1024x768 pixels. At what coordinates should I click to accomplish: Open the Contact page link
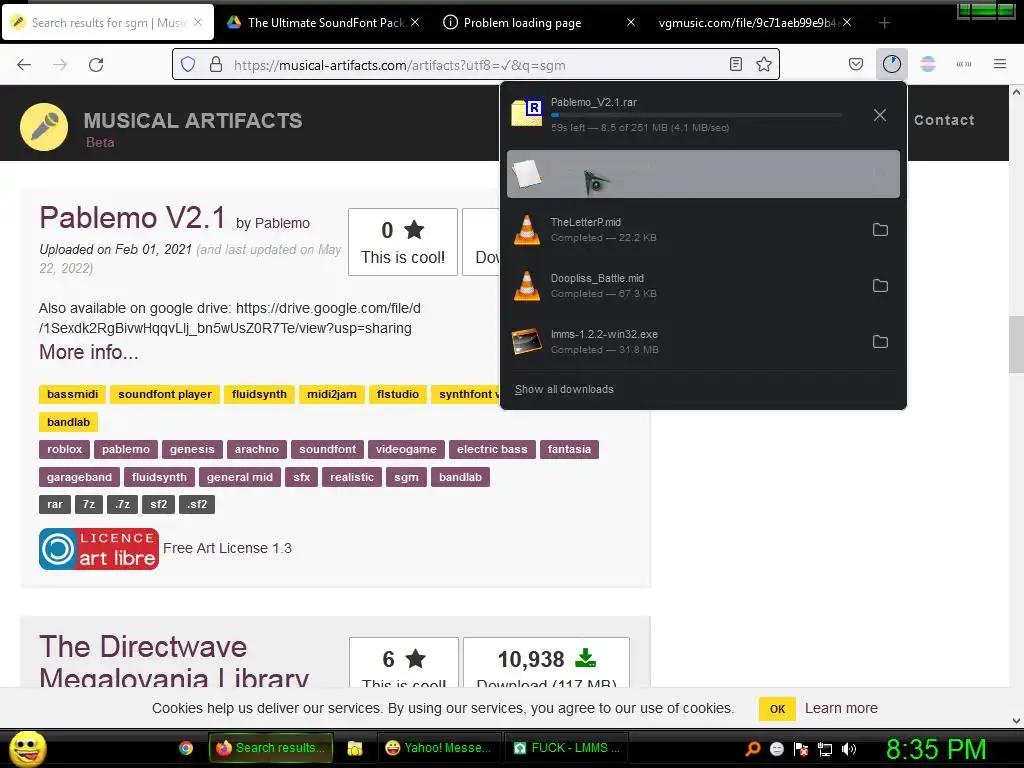coord(944,120)
